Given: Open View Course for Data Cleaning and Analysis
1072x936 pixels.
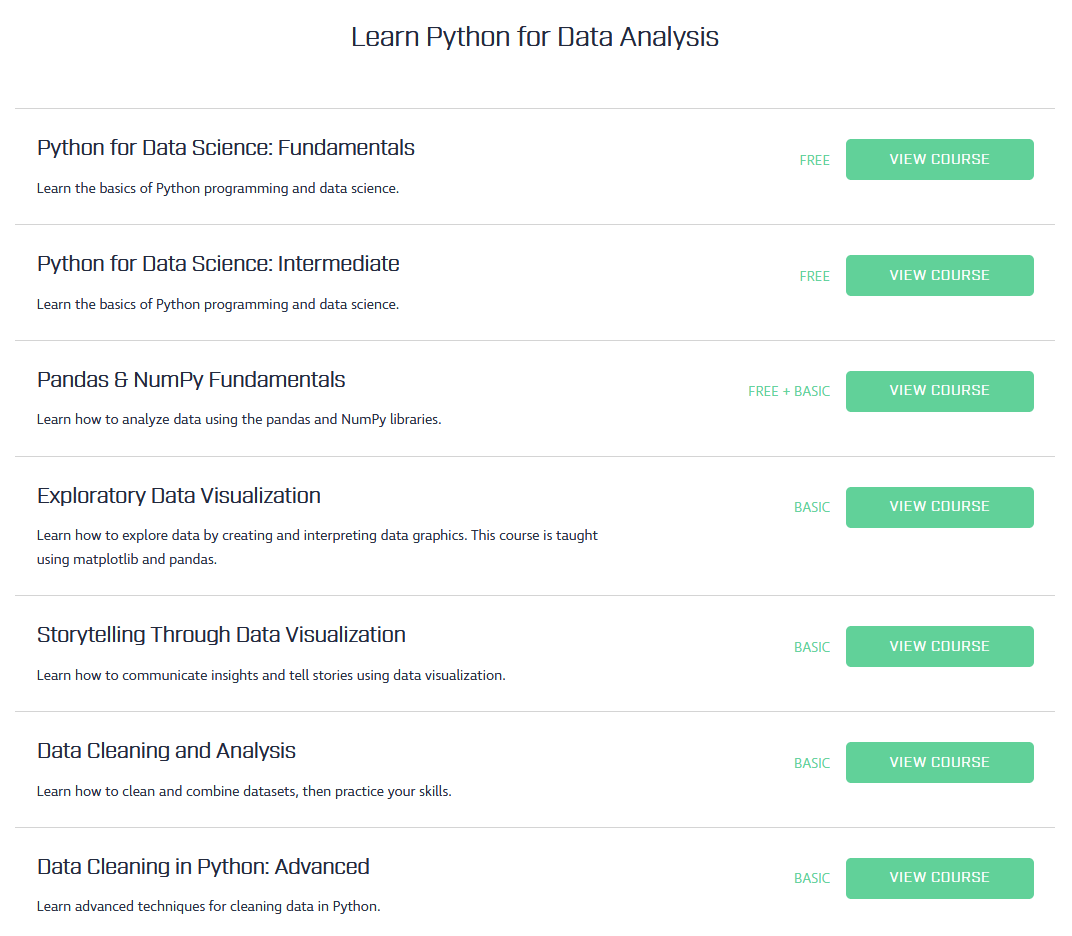Looking at the screenshot, I should pos(939,762).
